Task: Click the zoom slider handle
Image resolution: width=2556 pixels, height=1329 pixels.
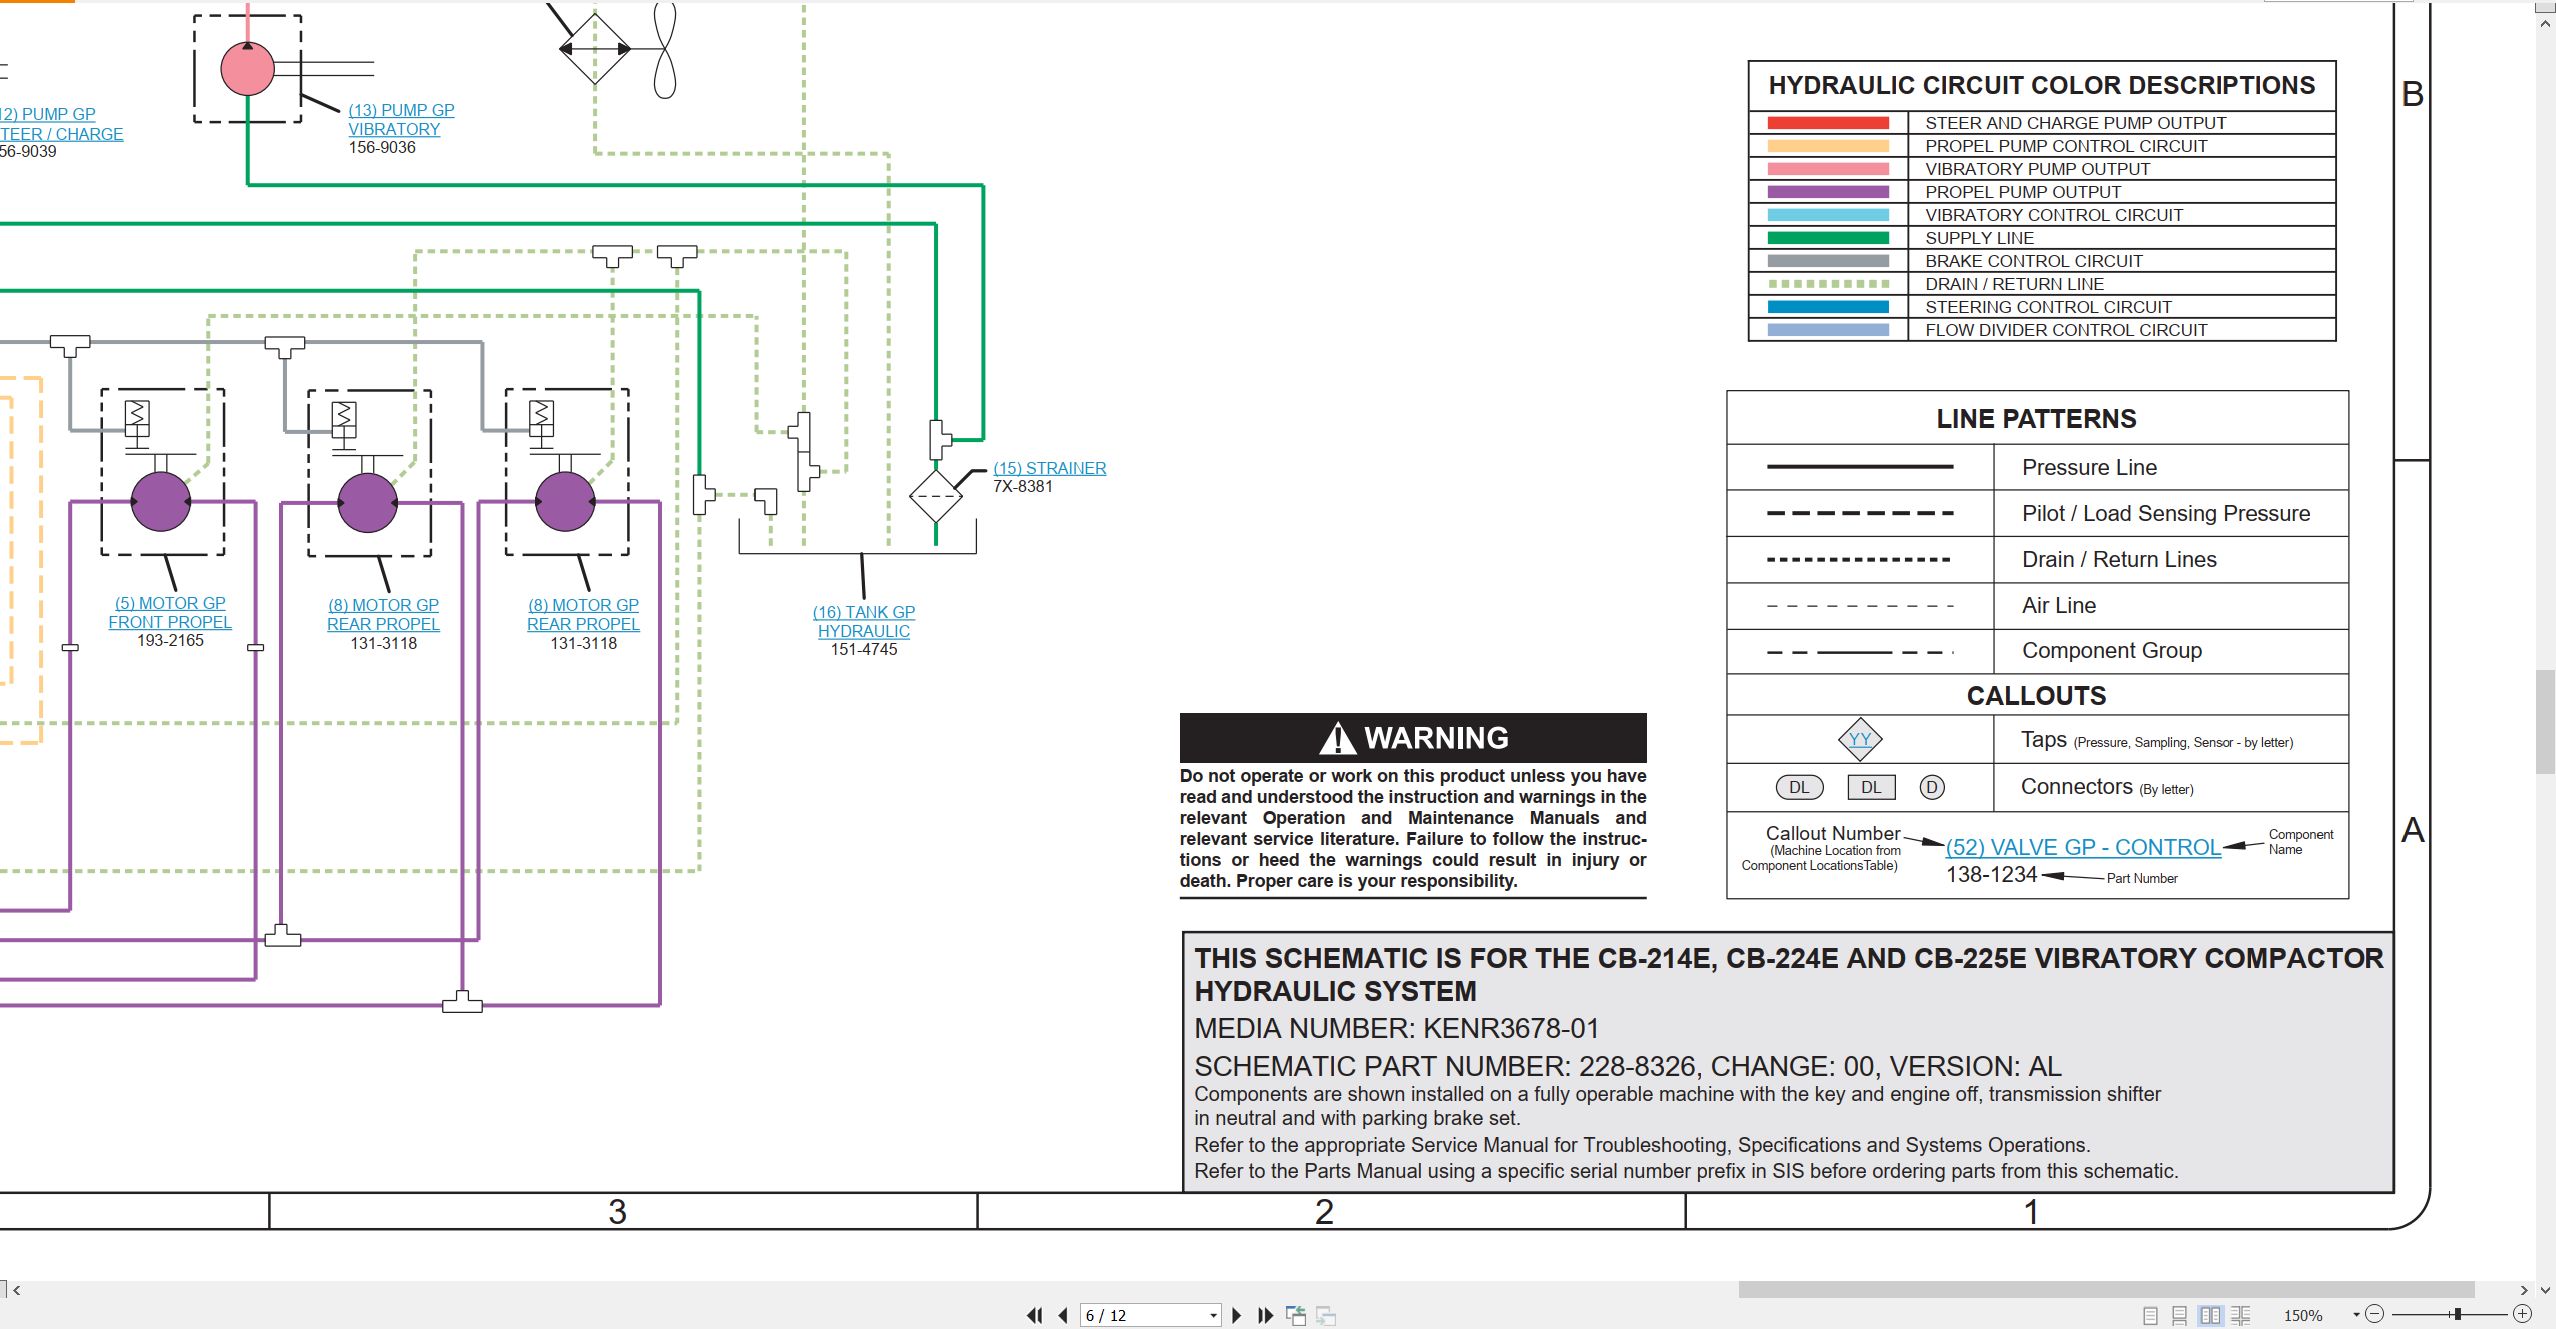Action: click(2457, 1314)
